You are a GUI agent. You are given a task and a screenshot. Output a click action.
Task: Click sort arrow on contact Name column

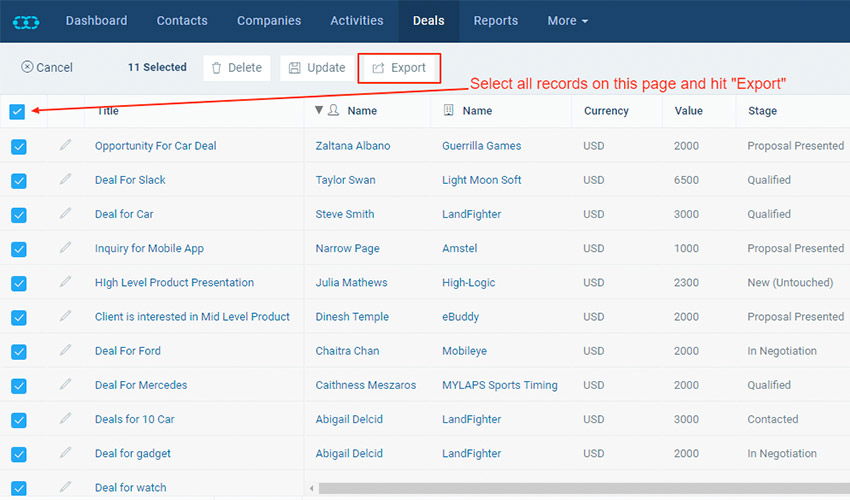point(319,110)
